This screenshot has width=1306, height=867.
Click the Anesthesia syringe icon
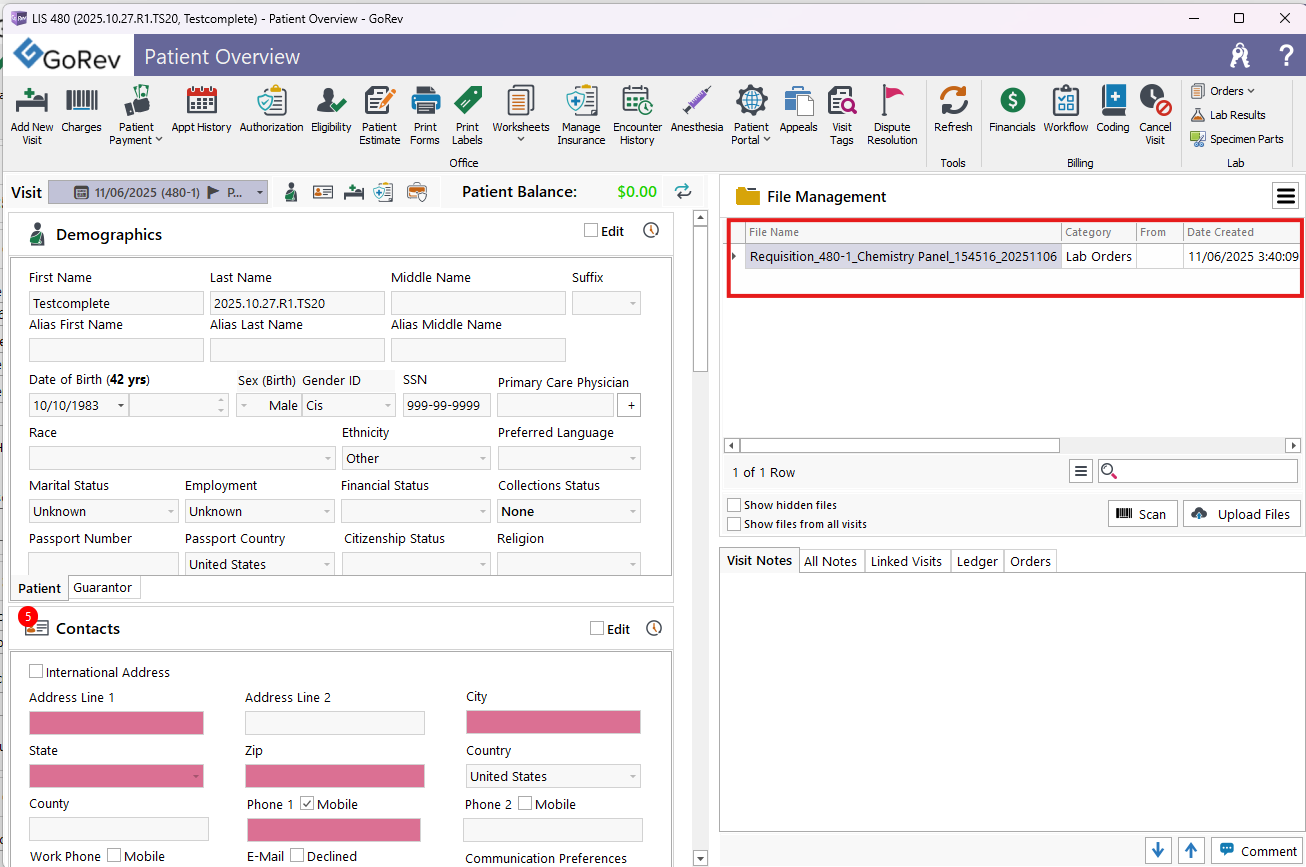696,101
